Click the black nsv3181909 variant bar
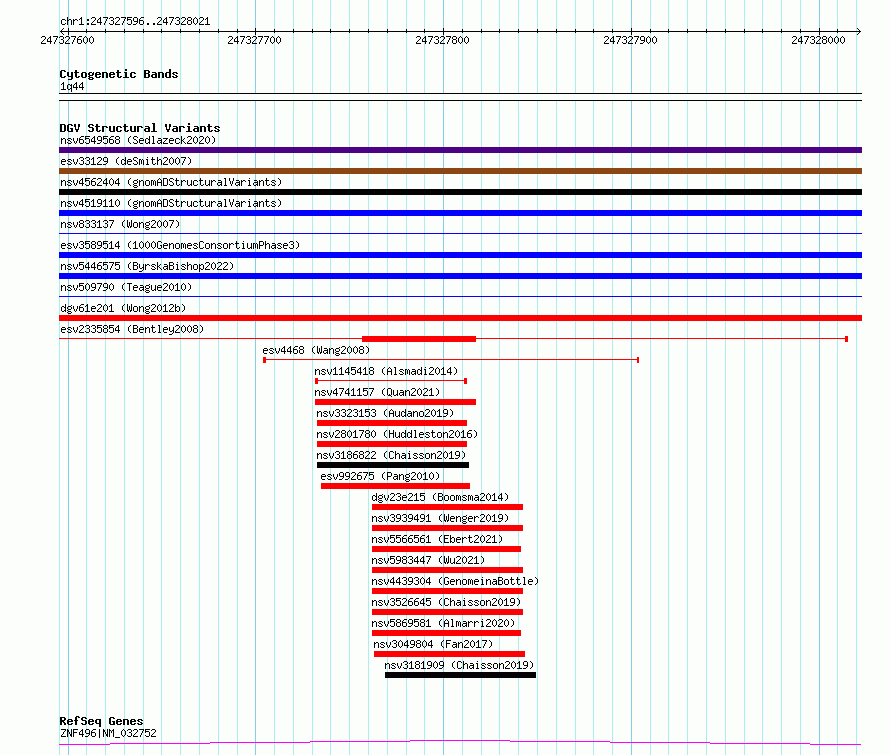Screen dimensions: 890x755 point(460,675)
